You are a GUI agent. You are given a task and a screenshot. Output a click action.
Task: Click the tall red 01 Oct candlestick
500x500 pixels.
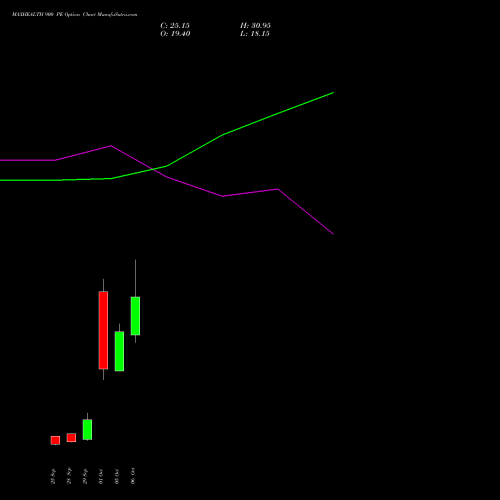click(103, 330)
